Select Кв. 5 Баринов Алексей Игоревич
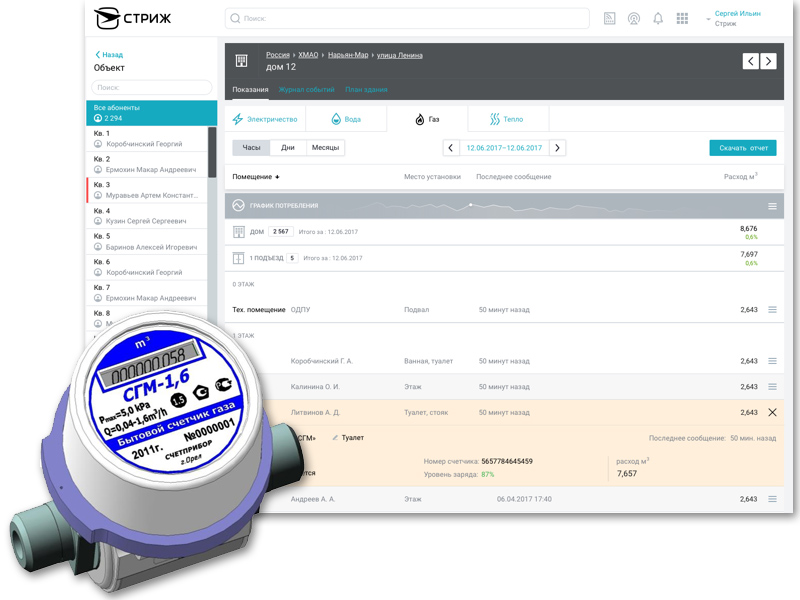800x600 pixels. (147, 241)
